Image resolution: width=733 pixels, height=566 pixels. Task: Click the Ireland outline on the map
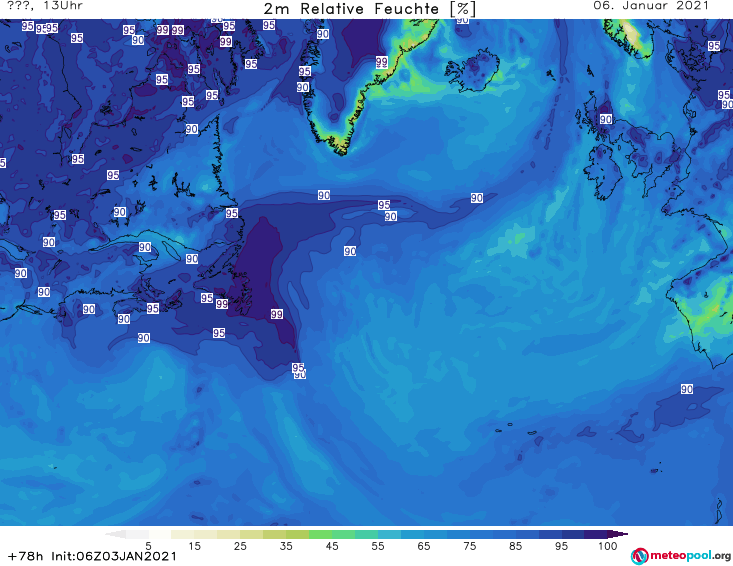[x=604, y=172]
